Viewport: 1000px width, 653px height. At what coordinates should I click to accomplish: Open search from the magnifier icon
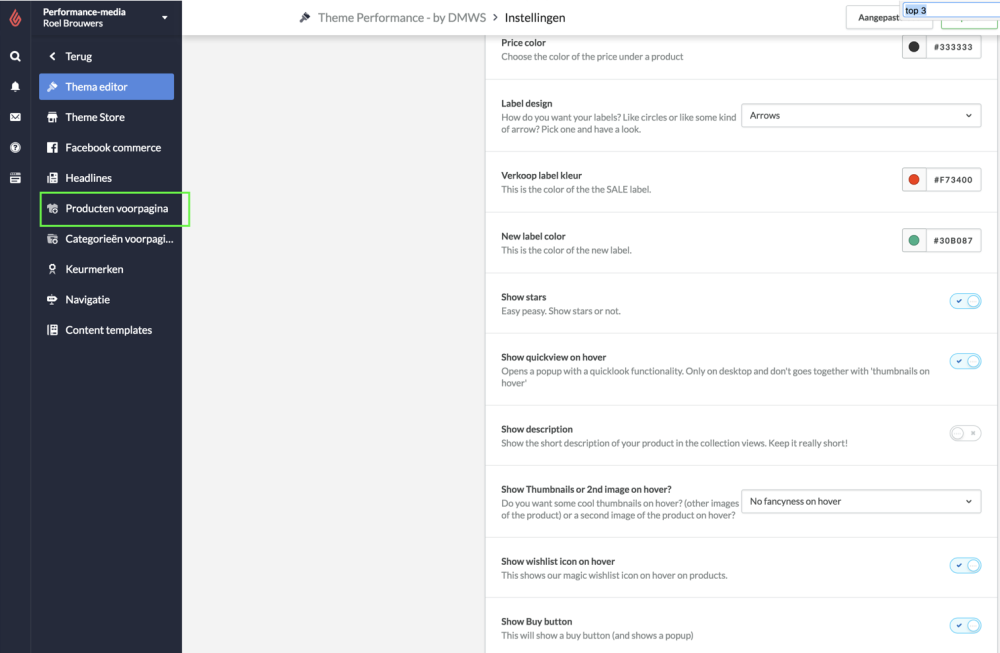click(15, 56)
